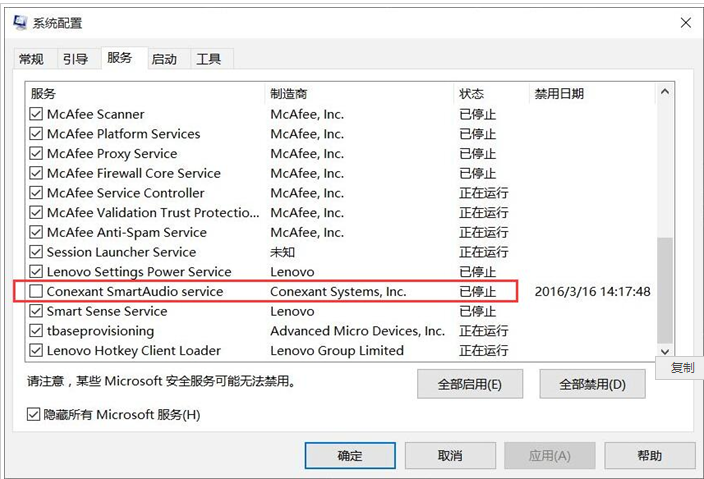
Task: Open help with the 帮助 button
Action: click(649, 456)
